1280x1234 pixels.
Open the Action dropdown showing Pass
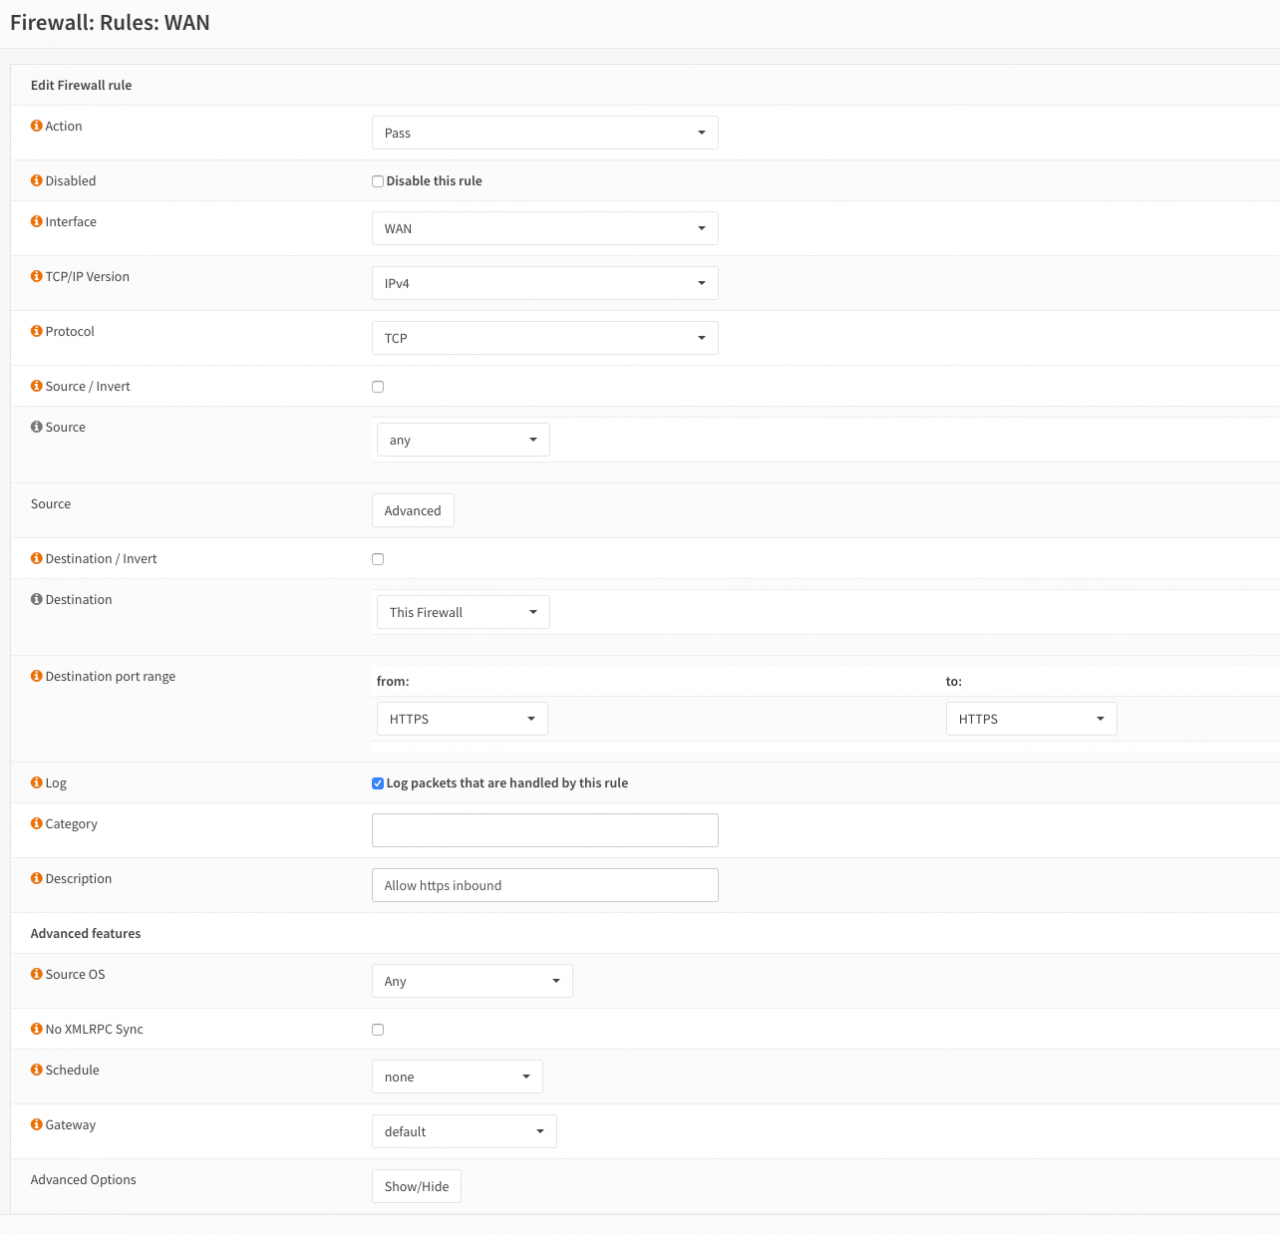tap(544, 133)
